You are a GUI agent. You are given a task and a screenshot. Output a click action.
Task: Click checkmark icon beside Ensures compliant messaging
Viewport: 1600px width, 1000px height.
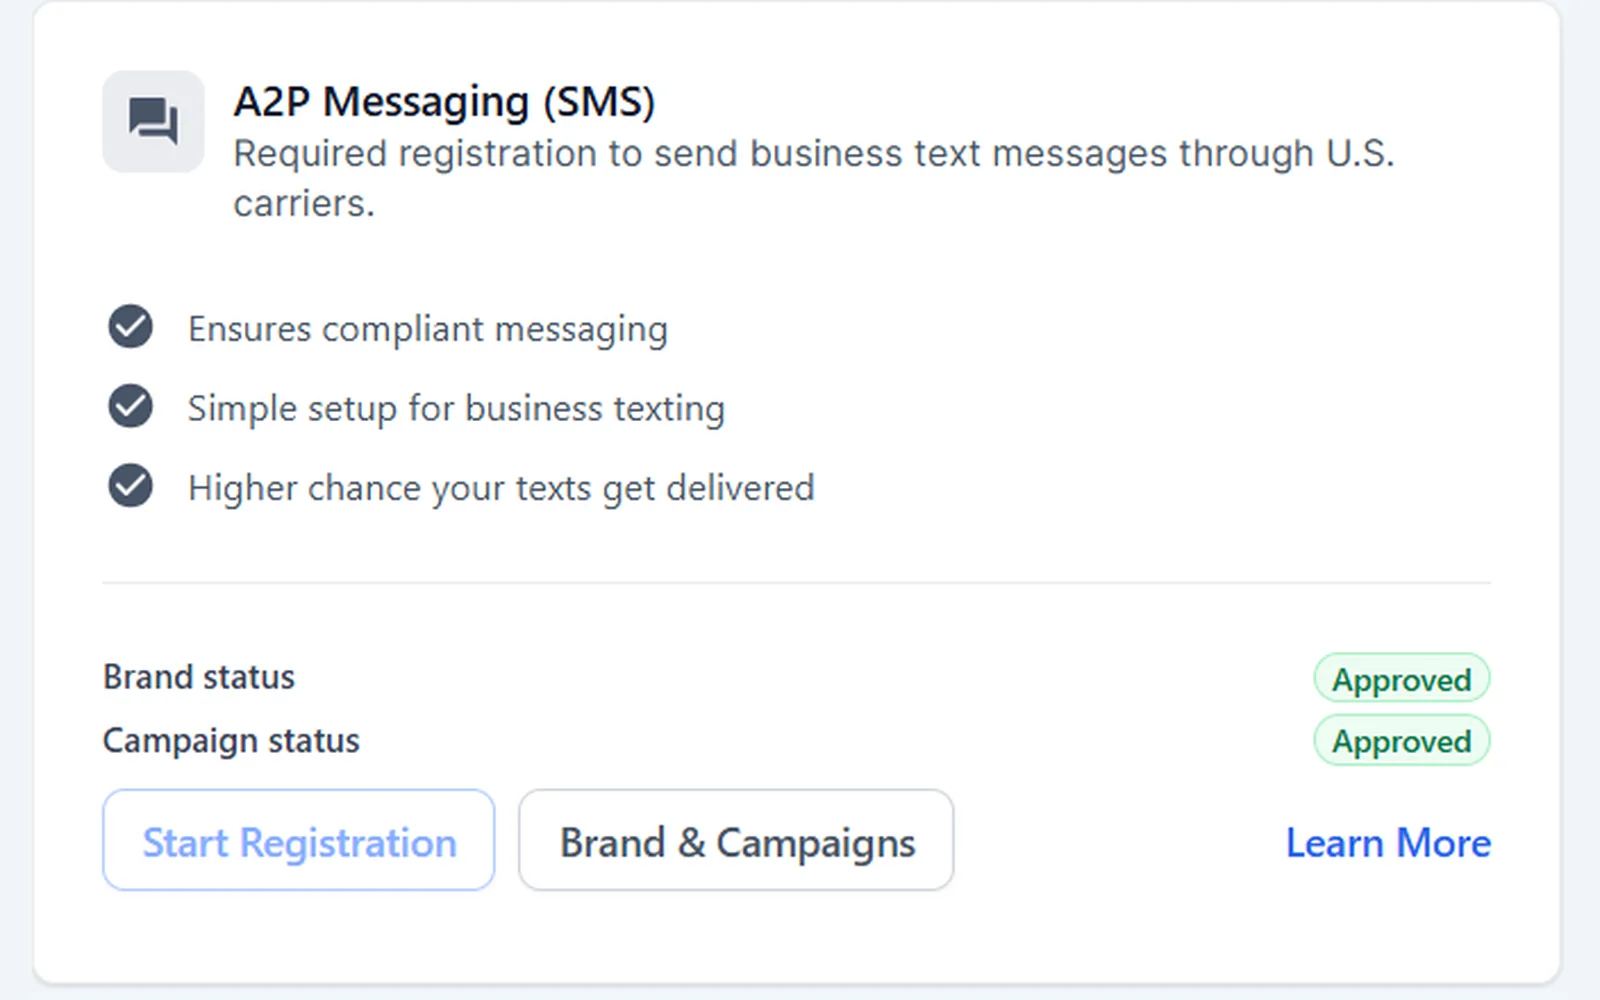(x=130, y=327)
